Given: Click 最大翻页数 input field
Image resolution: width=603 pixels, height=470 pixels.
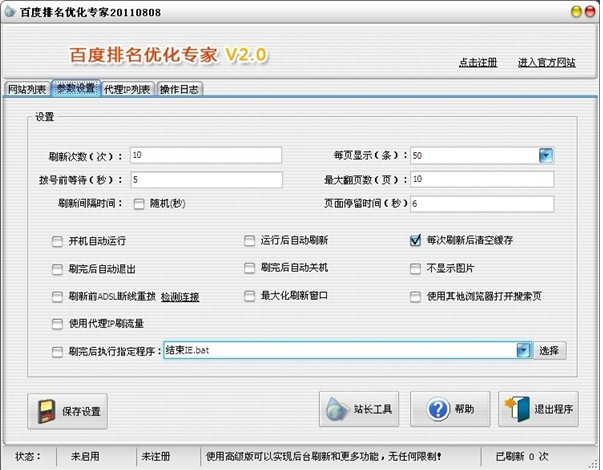Looking at the screenshot, I should click(x=482, y=179).
